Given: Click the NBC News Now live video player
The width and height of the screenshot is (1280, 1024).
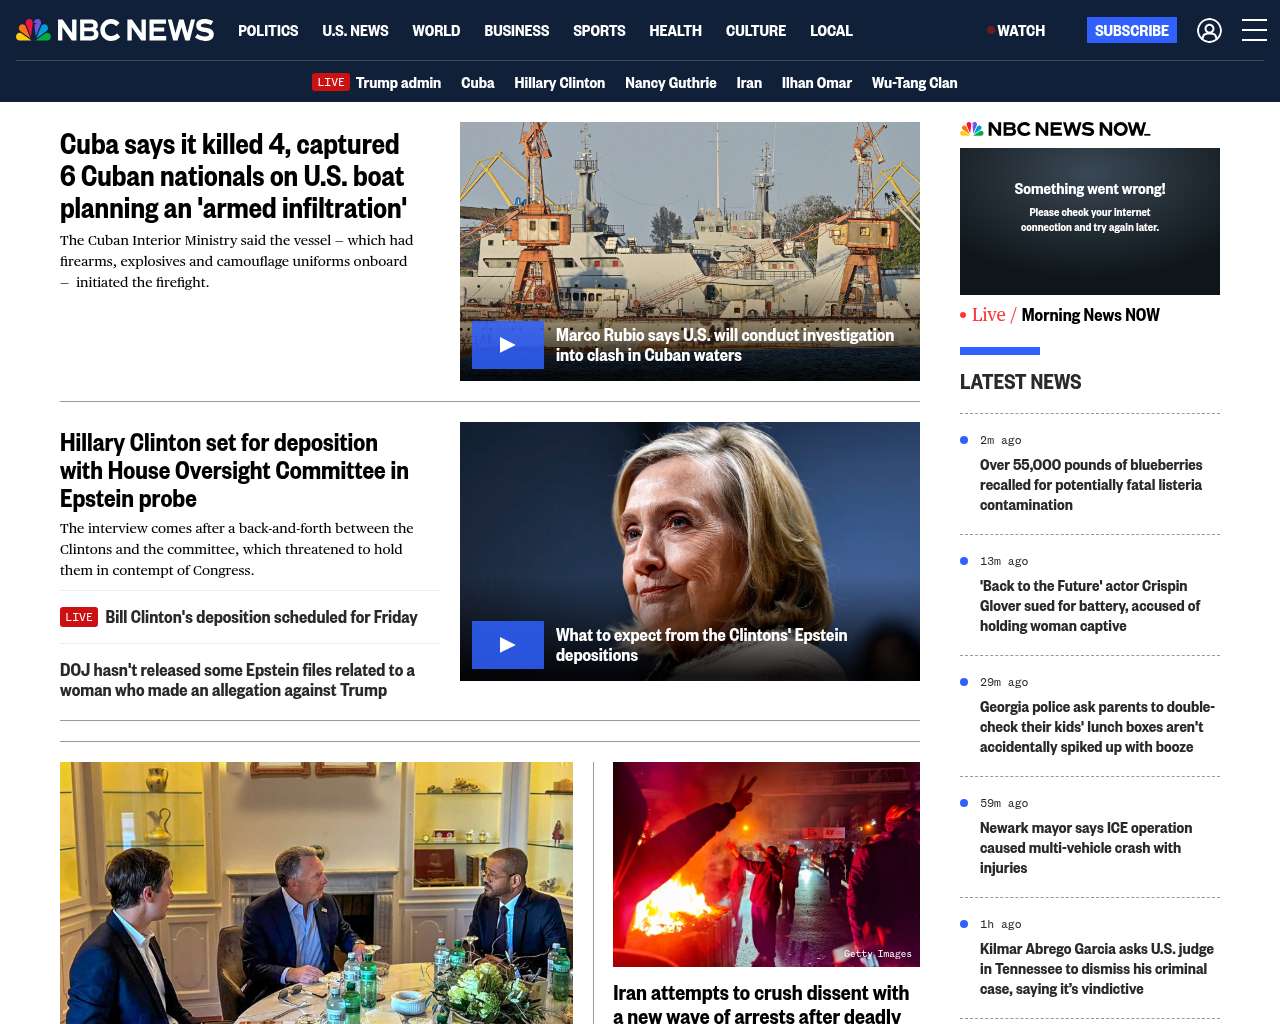Looking at the screenshot, I should pyautogui.click(x=1089, y=221).
